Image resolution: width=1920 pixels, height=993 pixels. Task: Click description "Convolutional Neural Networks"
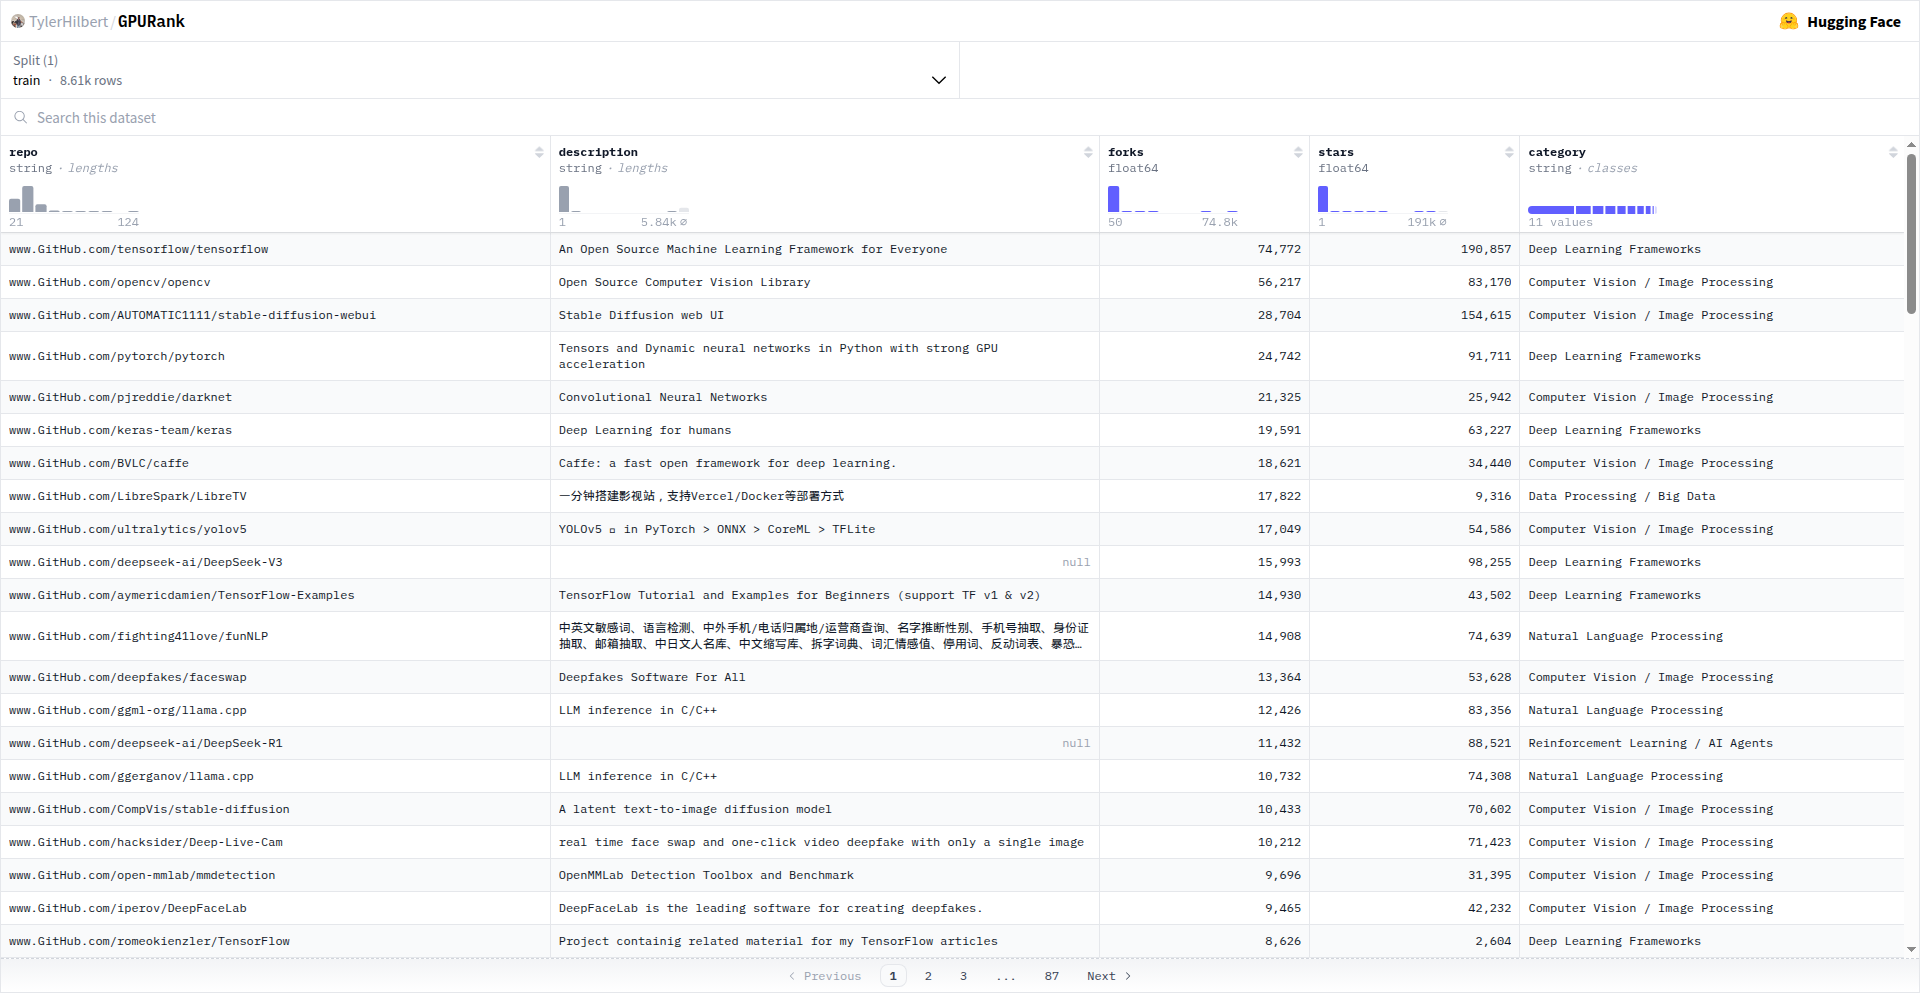(663, 397)
